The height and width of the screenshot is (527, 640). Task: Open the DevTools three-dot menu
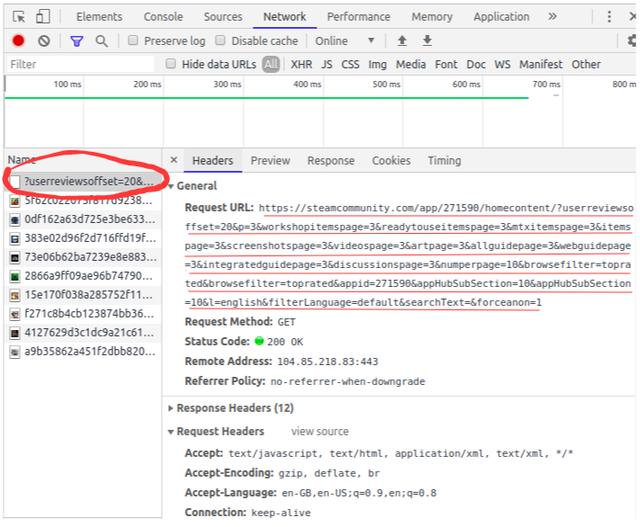click(x=609, y=17)
